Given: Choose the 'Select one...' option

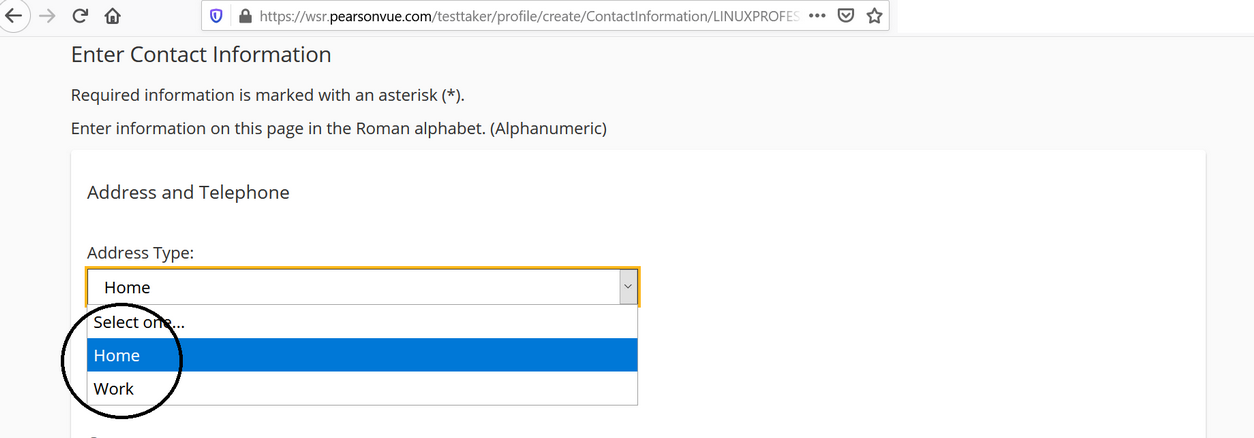Looking at the screenshot, I should click(x=362, y=322).
